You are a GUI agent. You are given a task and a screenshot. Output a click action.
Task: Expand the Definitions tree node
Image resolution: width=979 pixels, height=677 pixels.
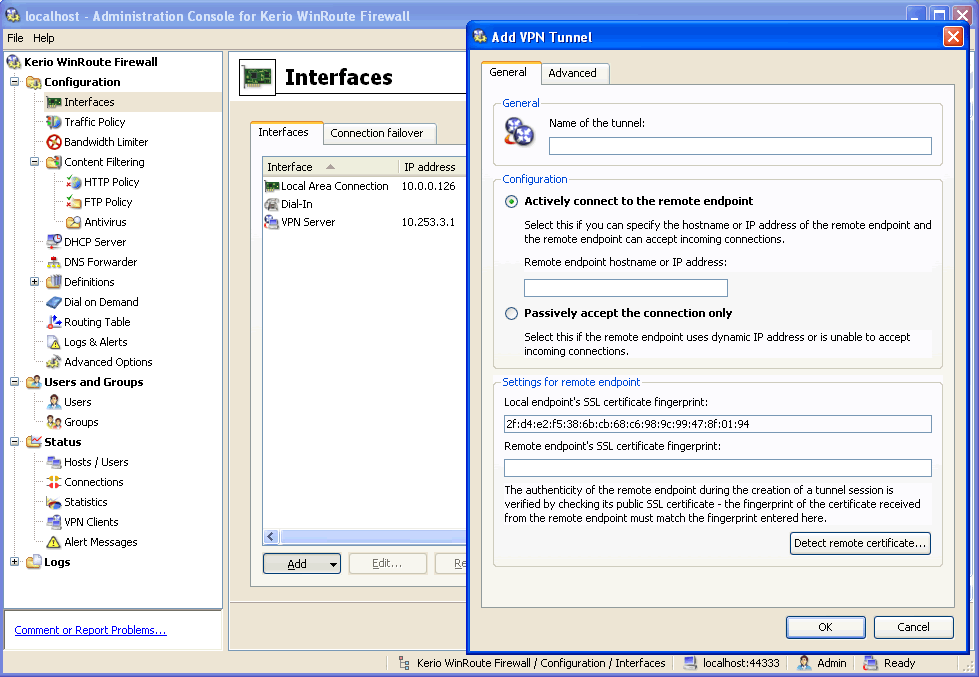pyautogui.click(x=34, y=282)
